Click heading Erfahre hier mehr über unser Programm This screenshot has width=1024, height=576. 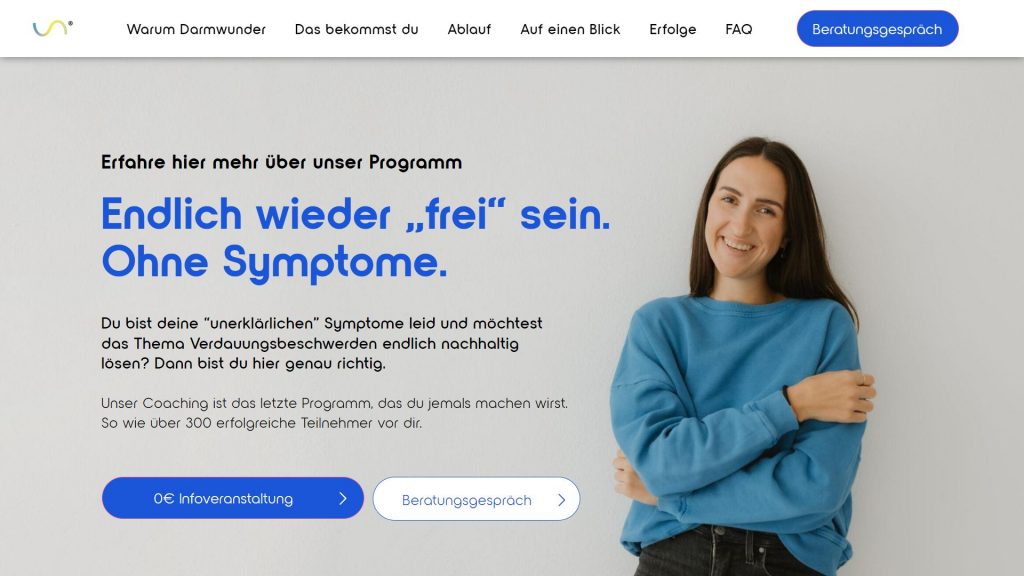tap(281, 162)
